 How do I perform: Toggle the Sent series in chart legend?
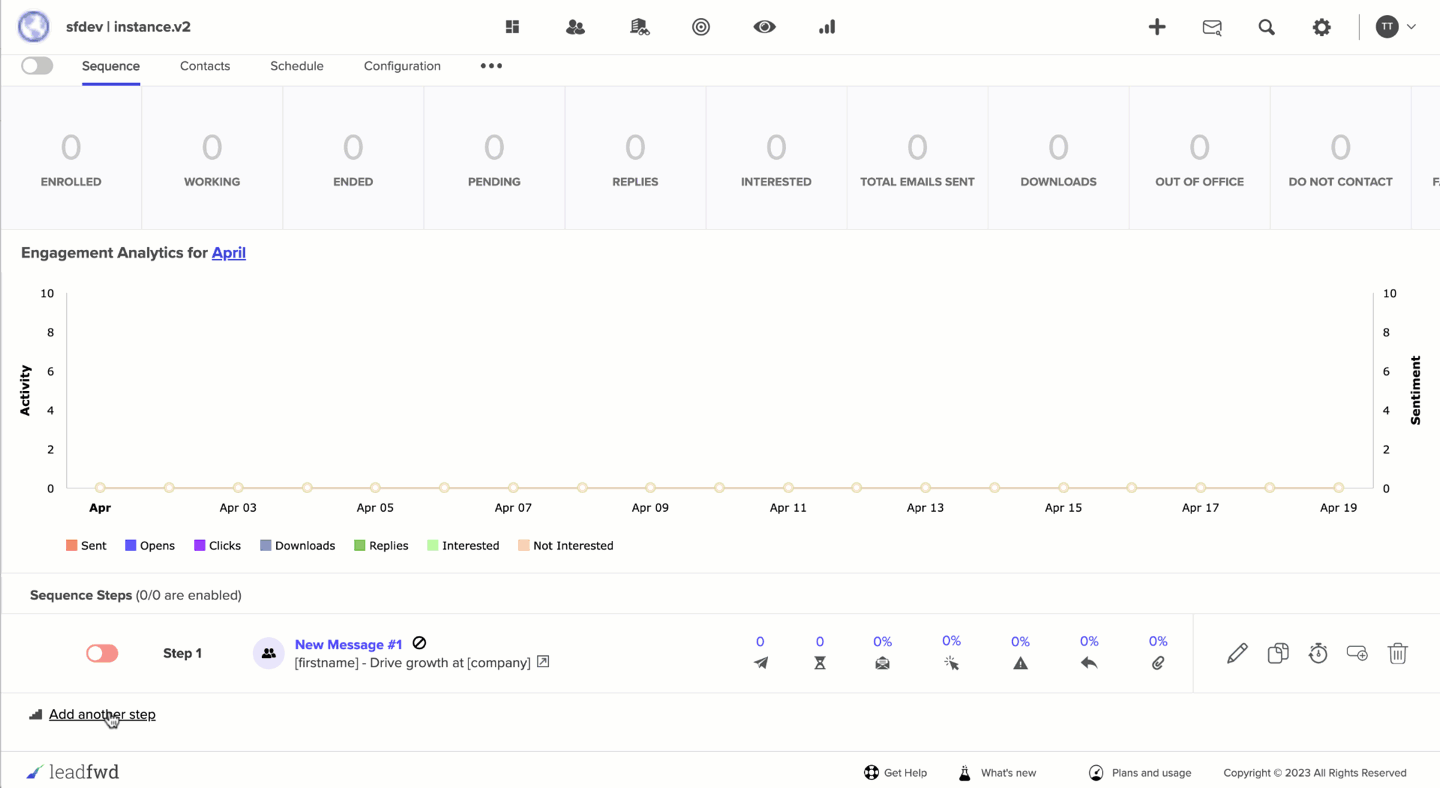(86, 546)
